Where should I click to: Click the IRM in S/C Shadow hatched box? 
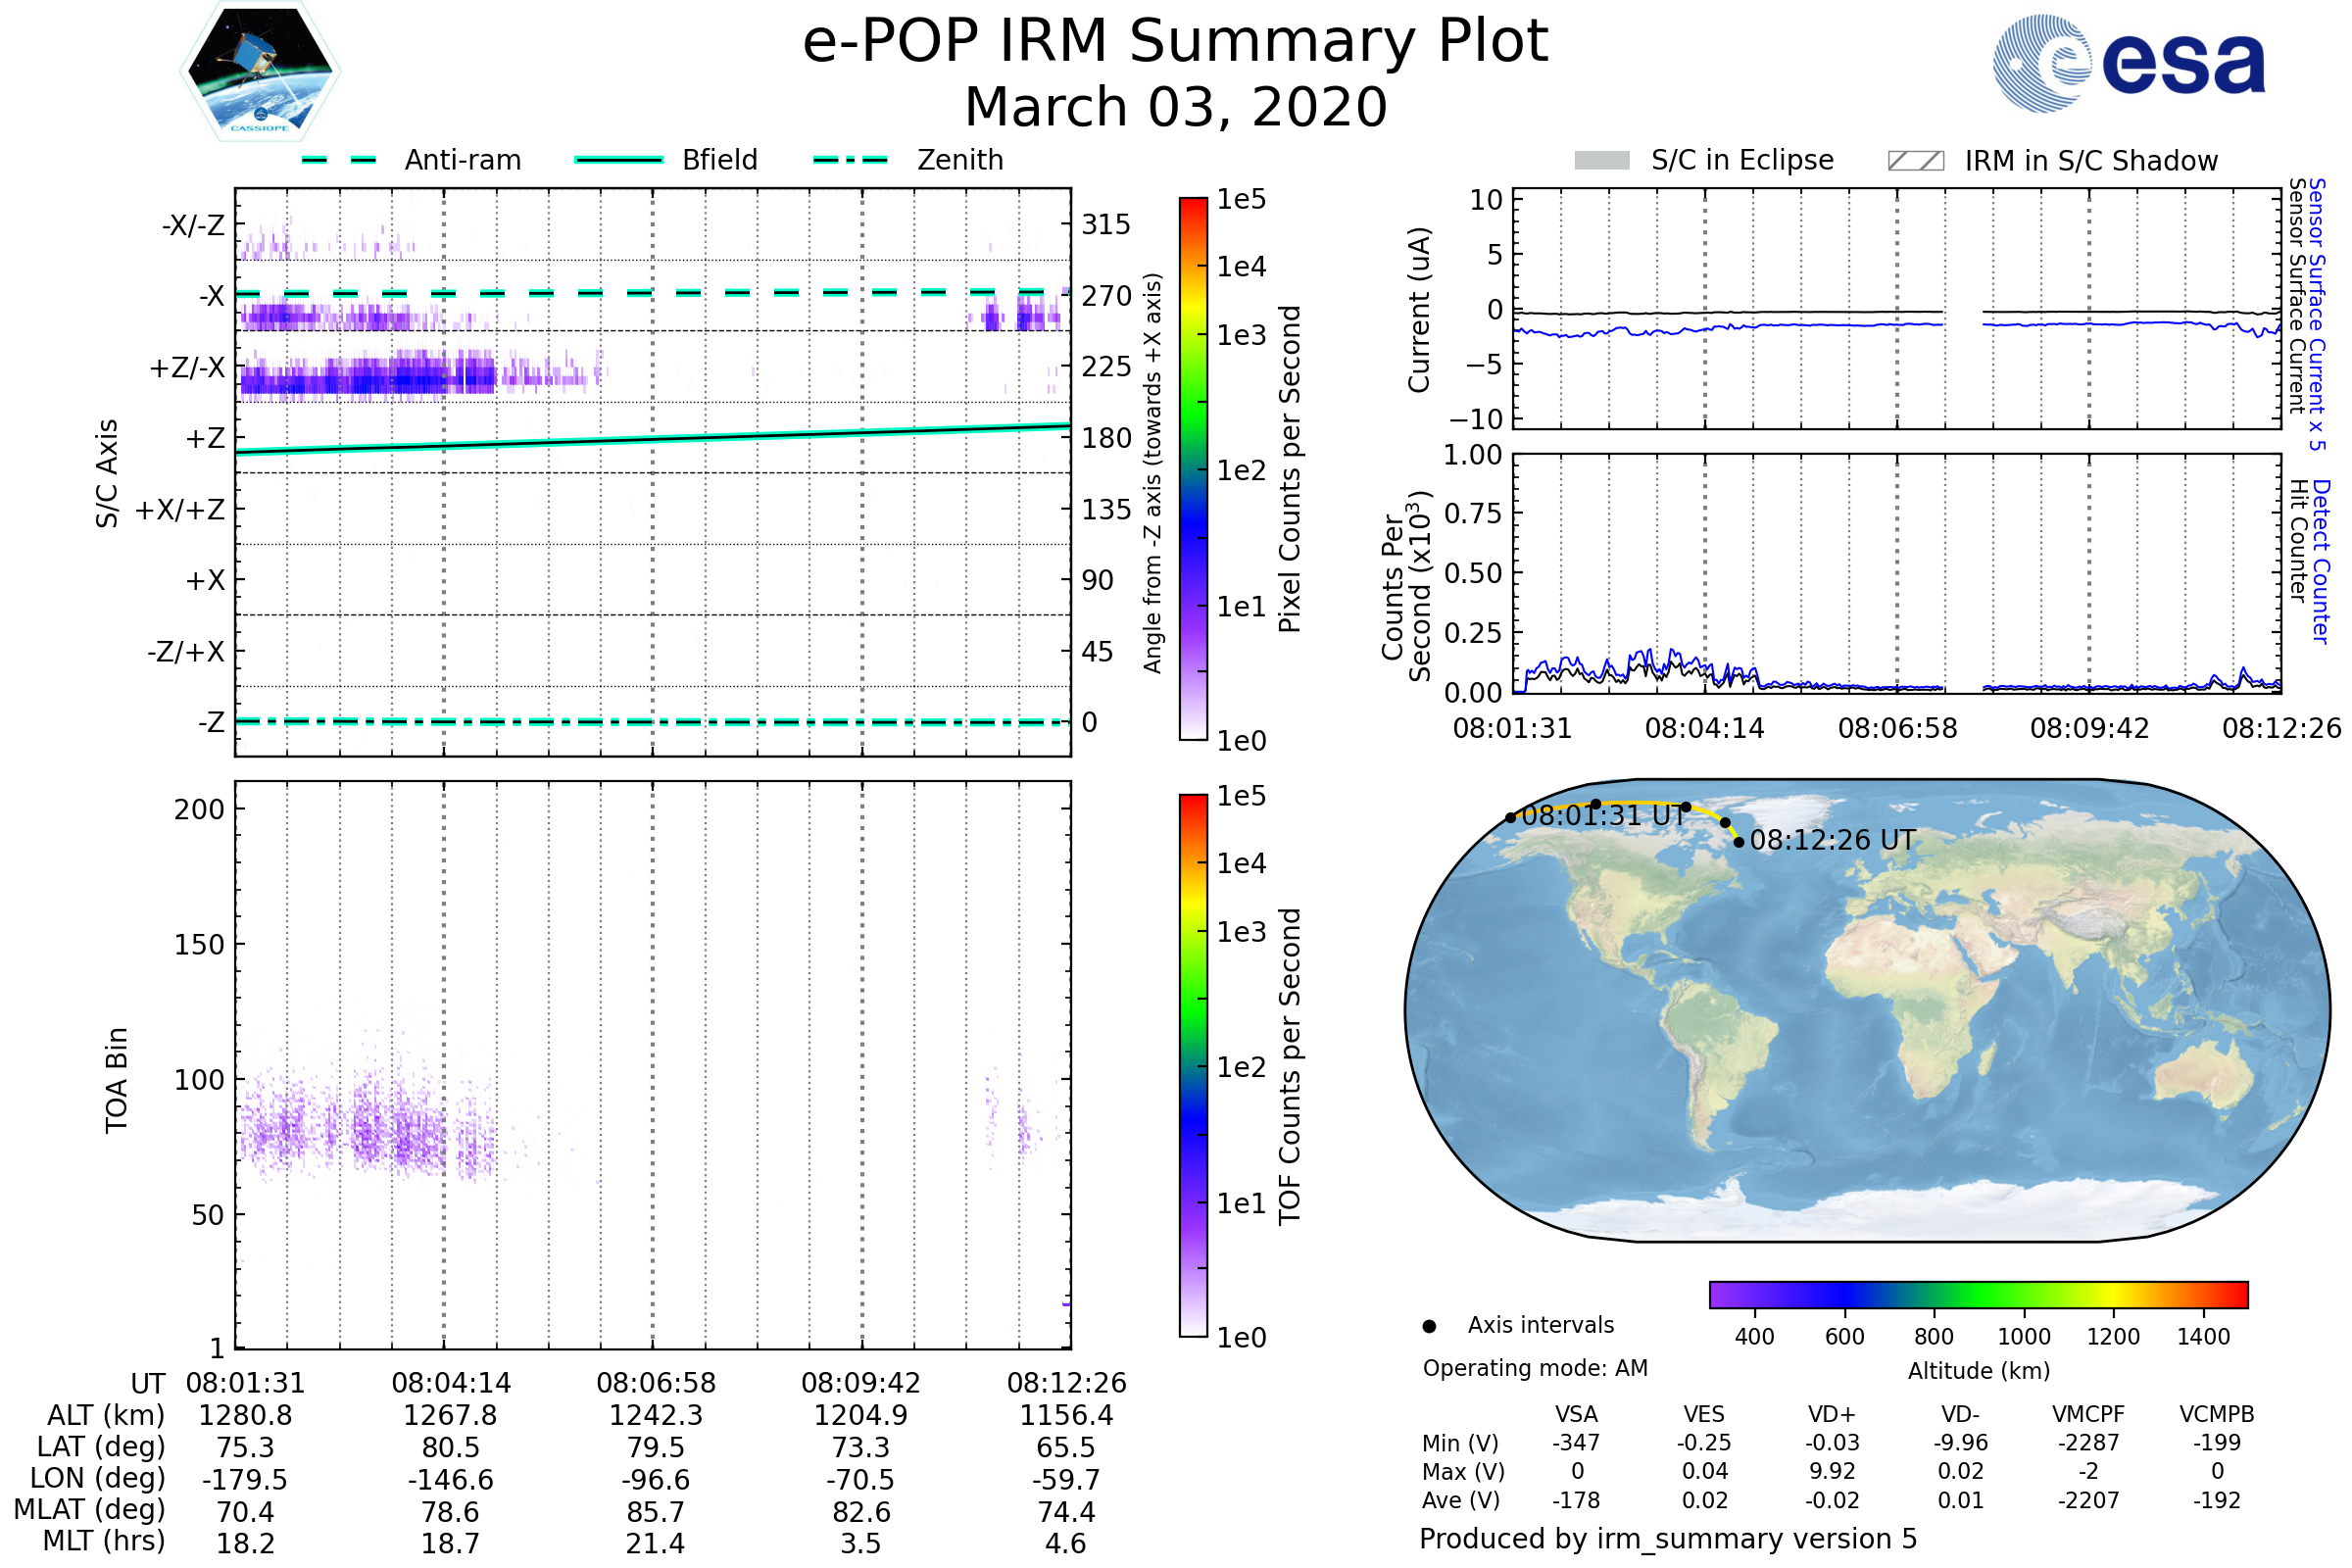pos(1915,161)
